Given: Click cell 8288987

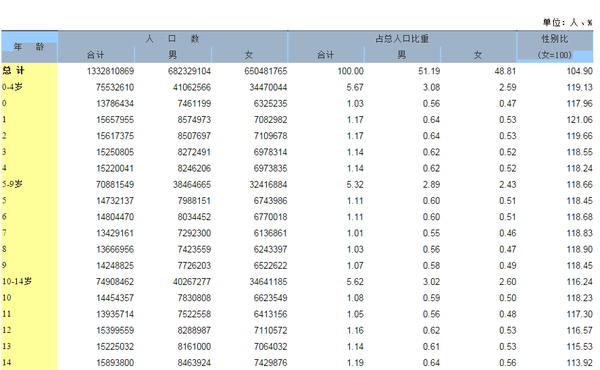Looking at the screenshot, I should click(x=194, y=330).
